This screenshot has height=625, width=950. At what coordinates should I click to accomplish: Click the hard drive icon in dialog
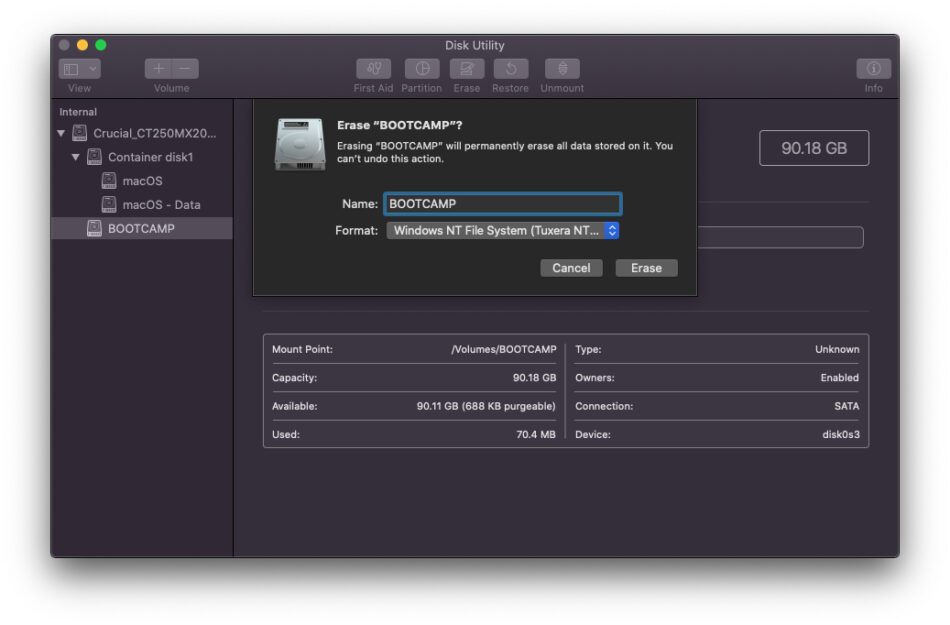tap(300, 144)
